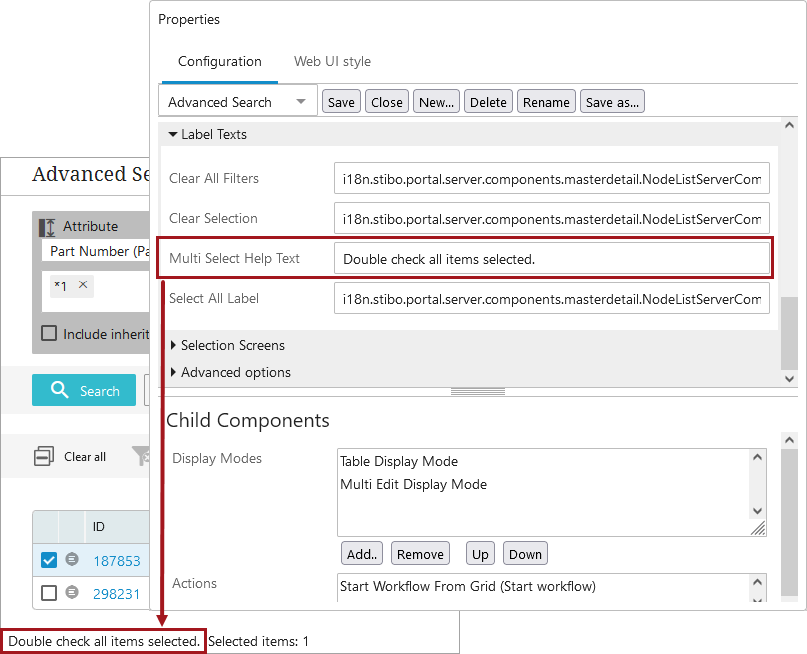Select Start Workflow From Grid action
807x654 pixels.
point(468,586)
